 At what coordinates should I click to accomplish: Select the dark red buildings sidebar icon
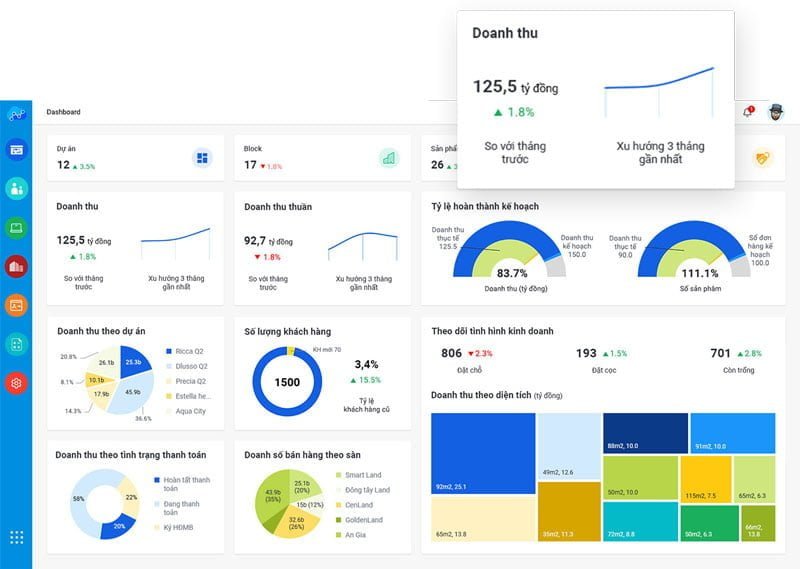point(16,266)
